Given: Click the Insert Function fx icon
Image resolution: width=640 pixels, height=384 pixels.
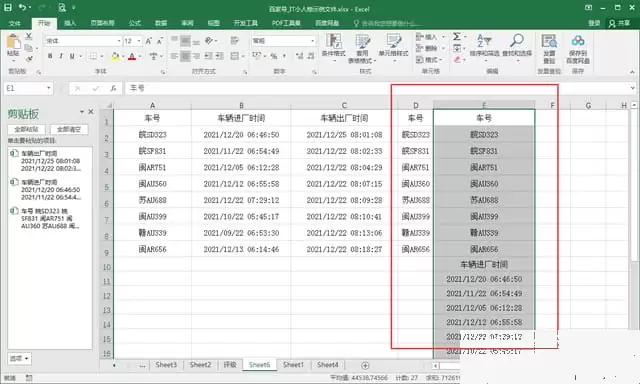Looking at the screenshot, I should (113, 88).
